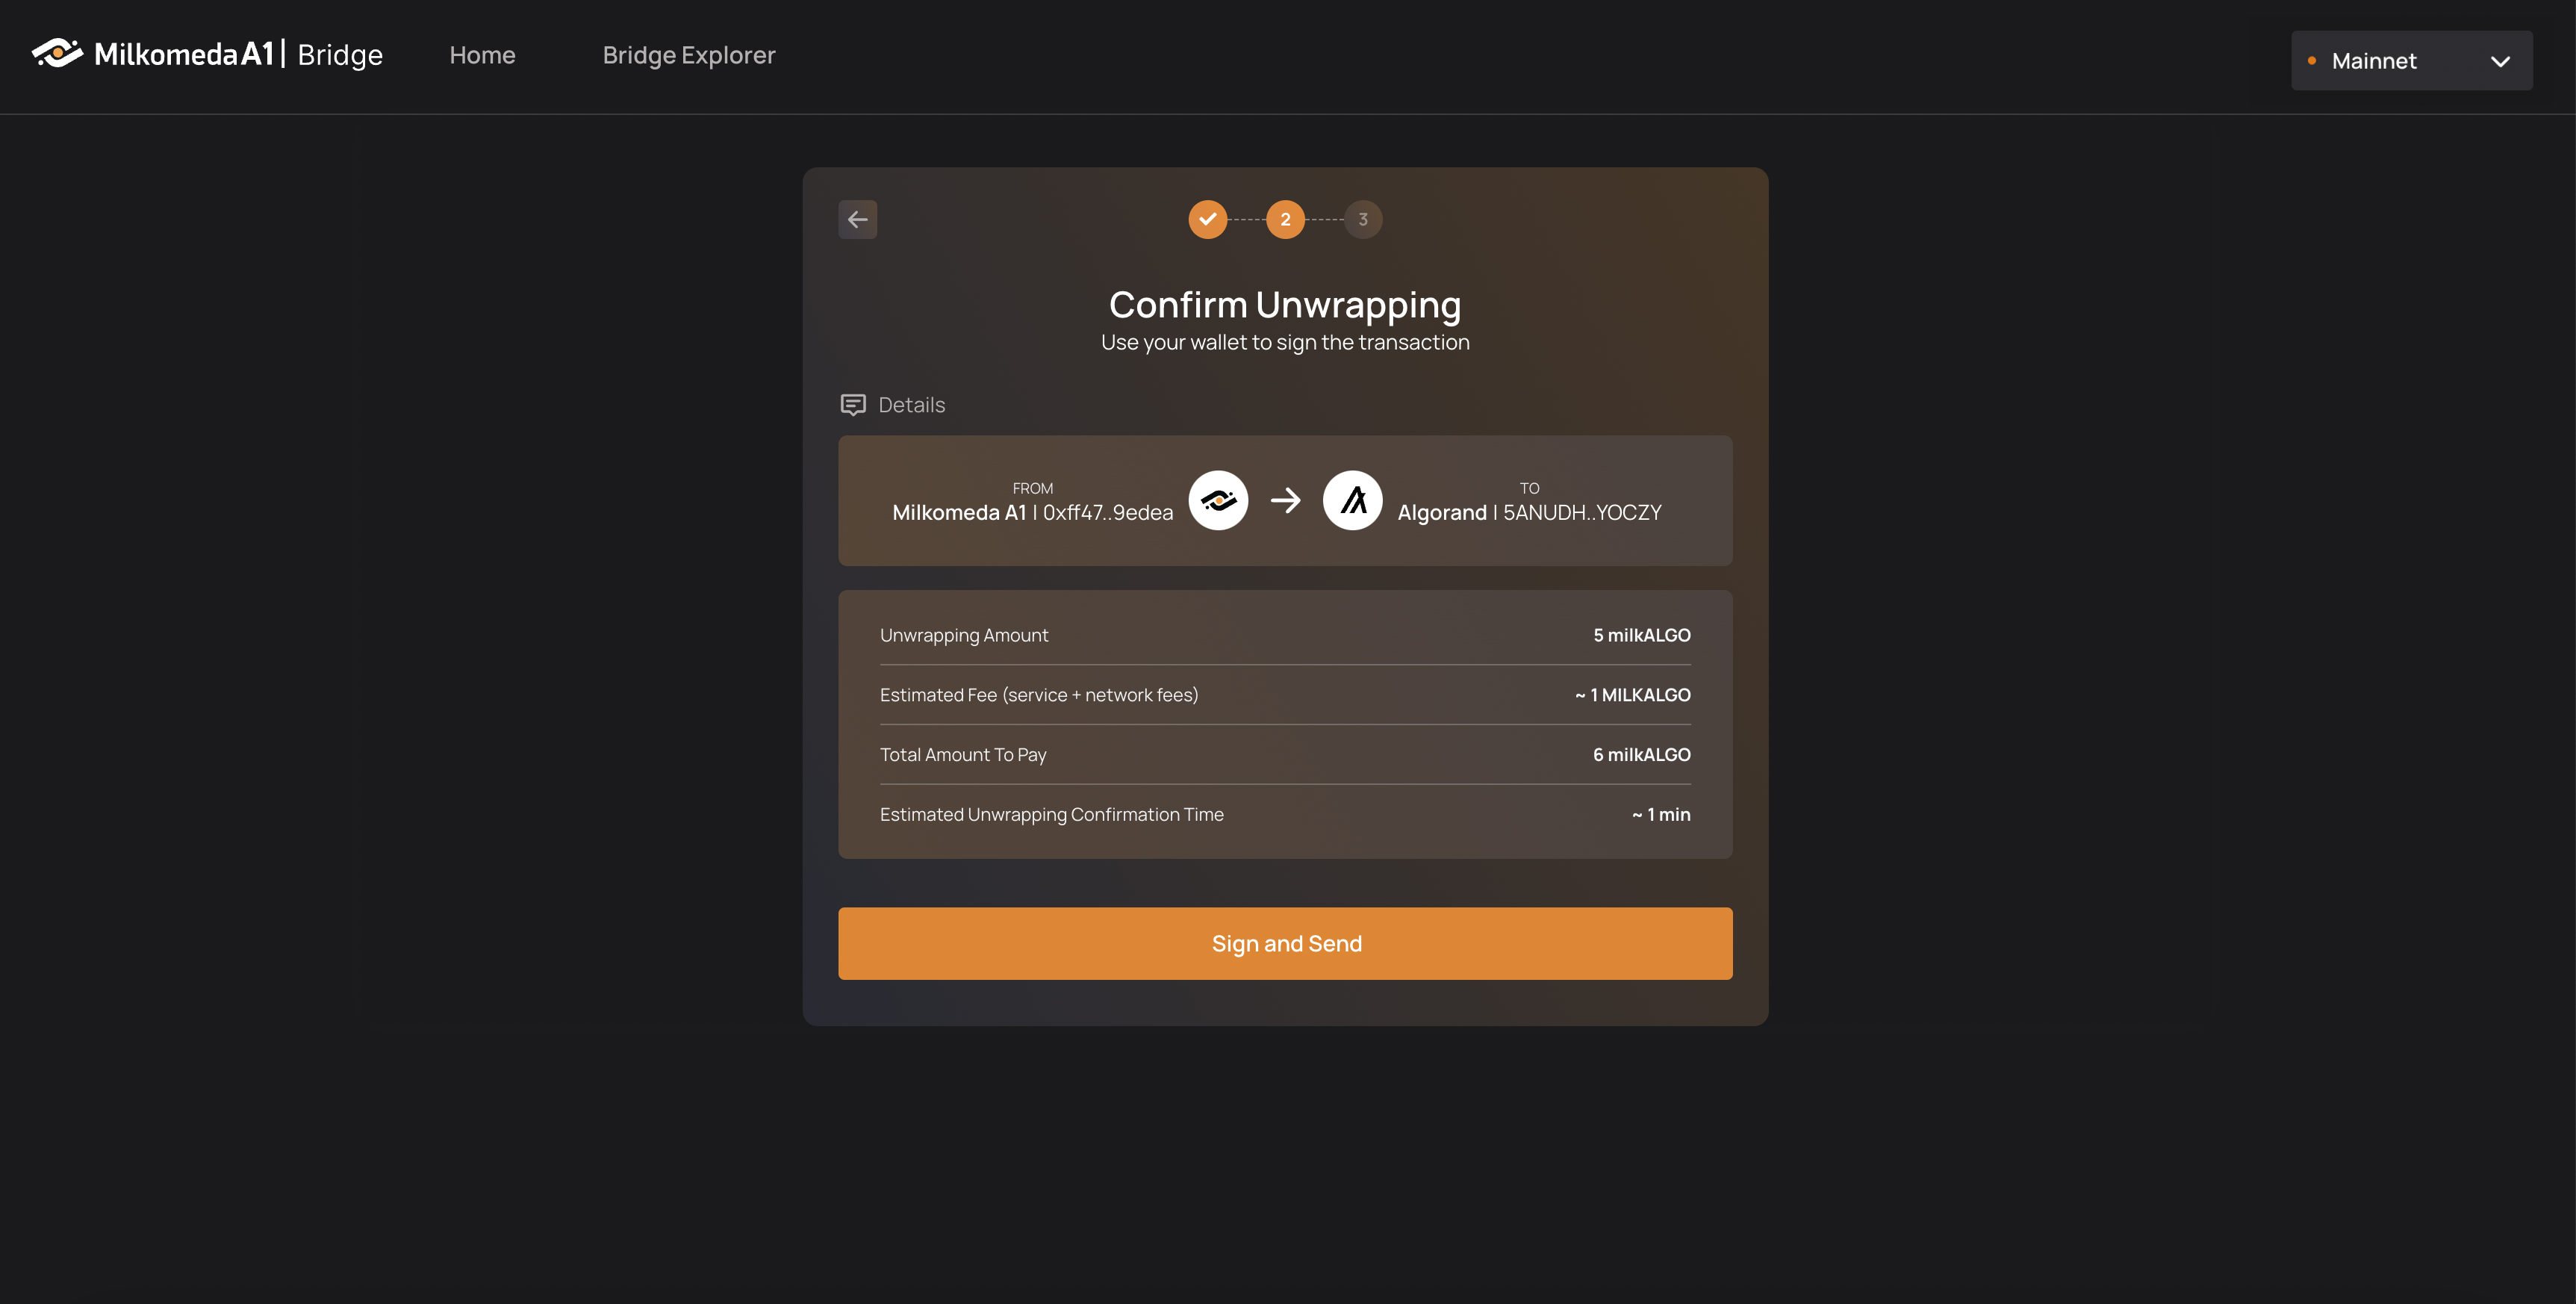Open the Mainnet network dropdown
The height and width of the screenshot is (1304, 2576).
click(x=2411, y=61)
